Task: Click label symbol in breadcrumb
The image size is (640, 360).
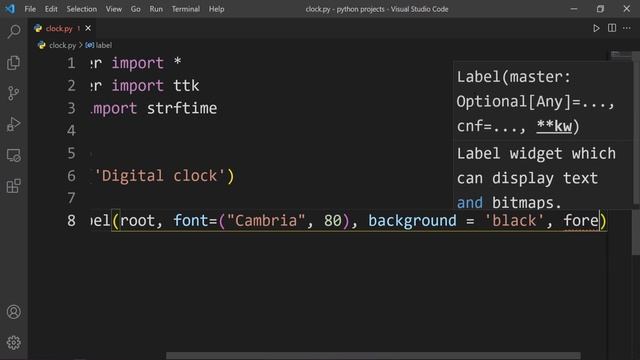Action: pos(103,45)
